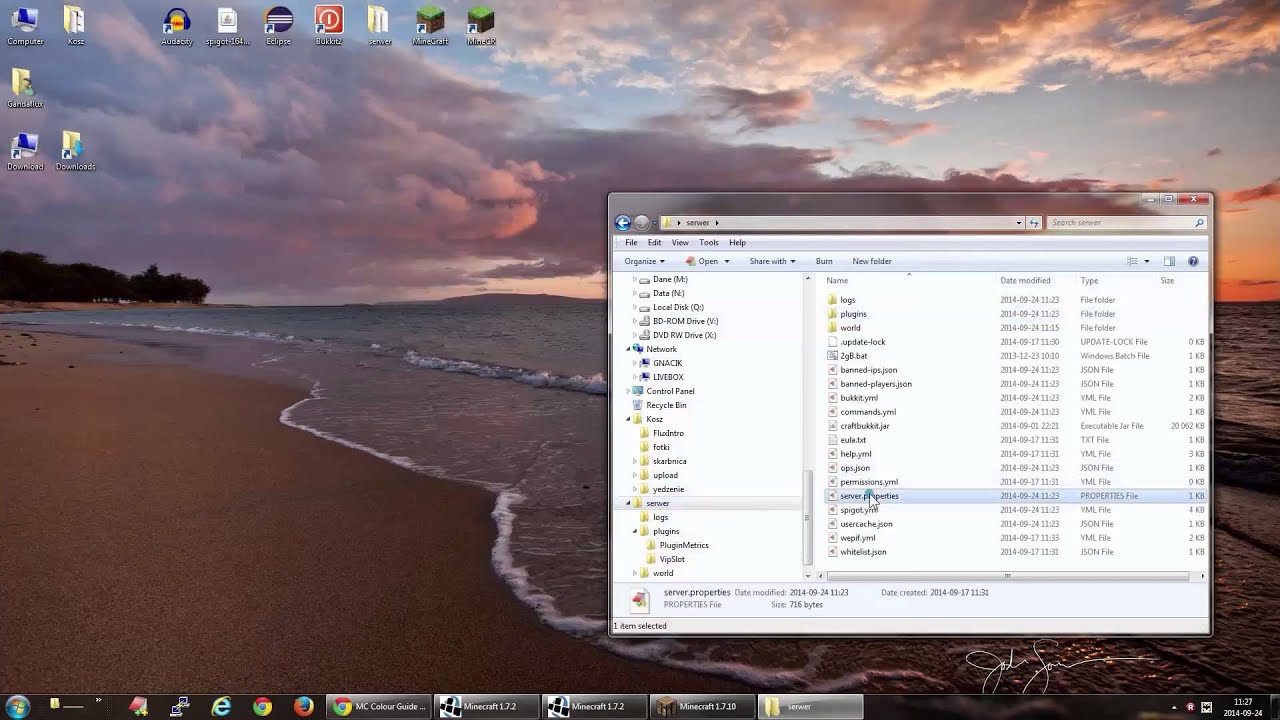Toggle the preview pane button
The height and width of the screenshot is (720, 1280).
click(1169, 261)
